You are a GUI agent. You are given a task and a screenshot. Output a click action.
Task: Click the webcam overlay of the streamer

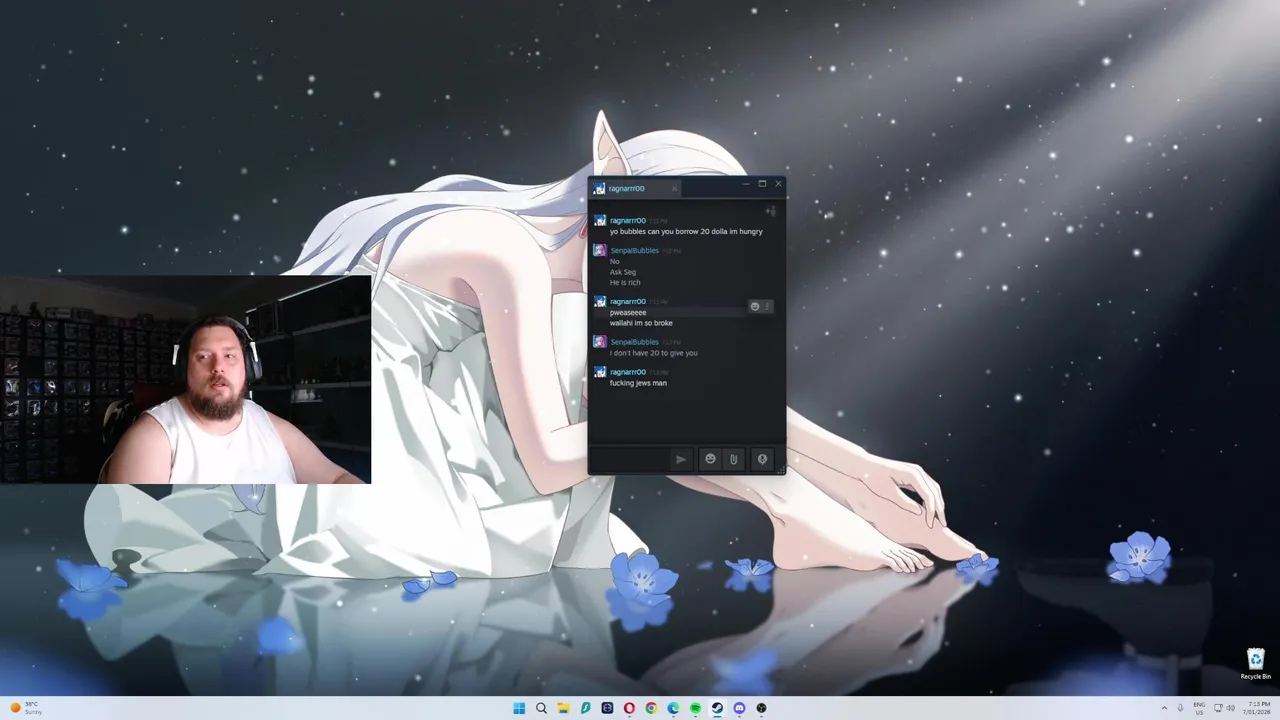[x=185, y=379]
